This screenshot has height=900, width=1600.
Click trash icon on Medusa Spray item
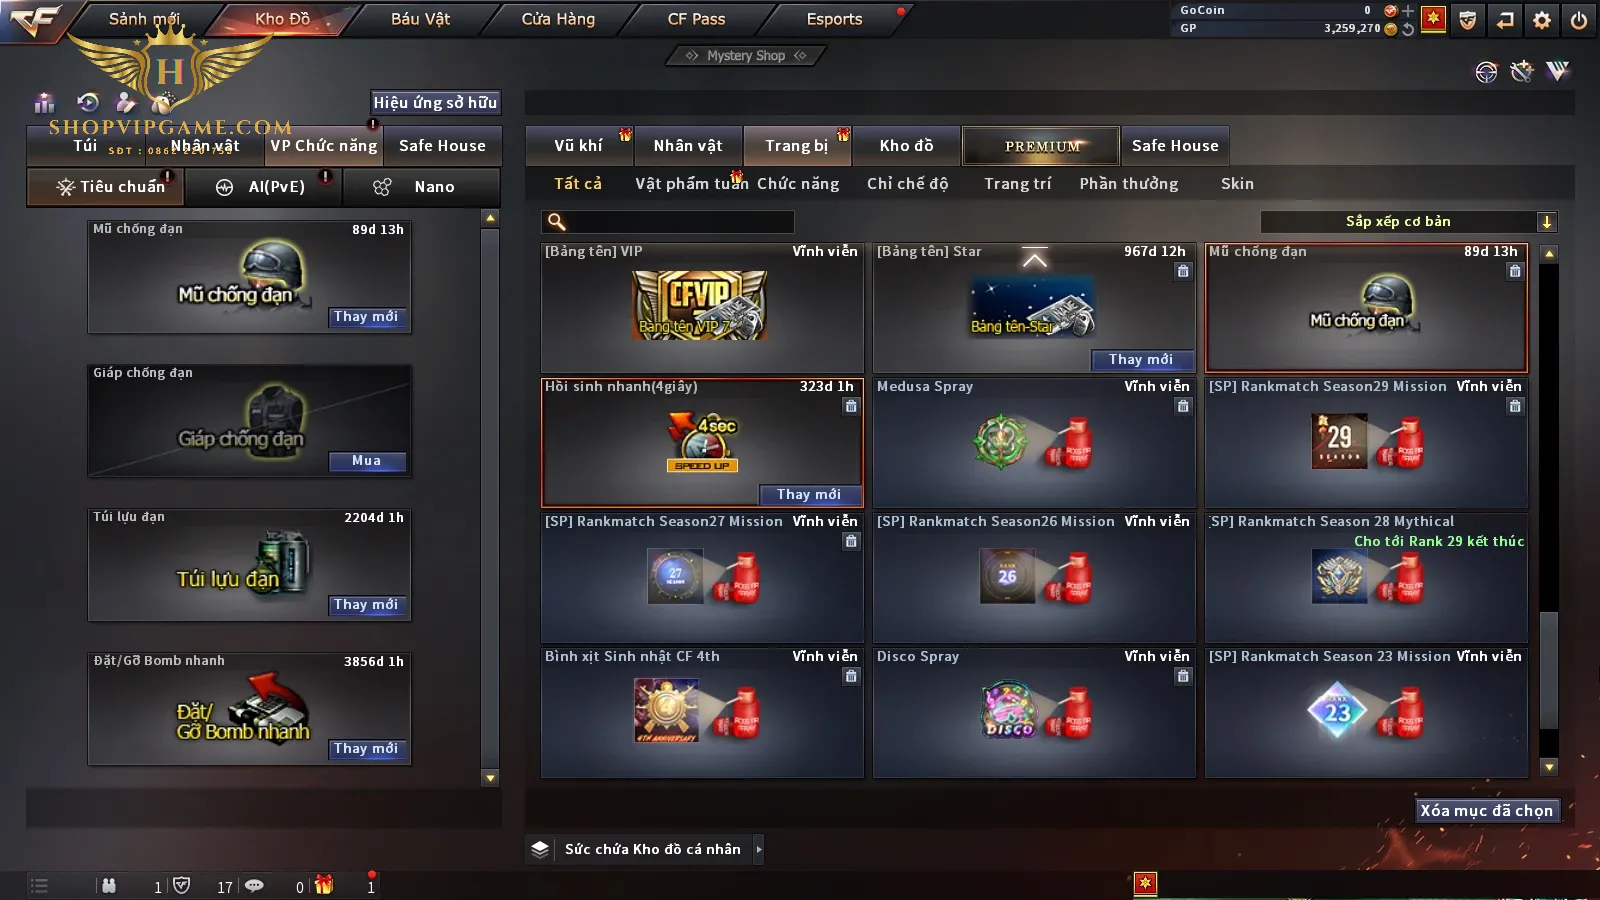click(1183, 406)
